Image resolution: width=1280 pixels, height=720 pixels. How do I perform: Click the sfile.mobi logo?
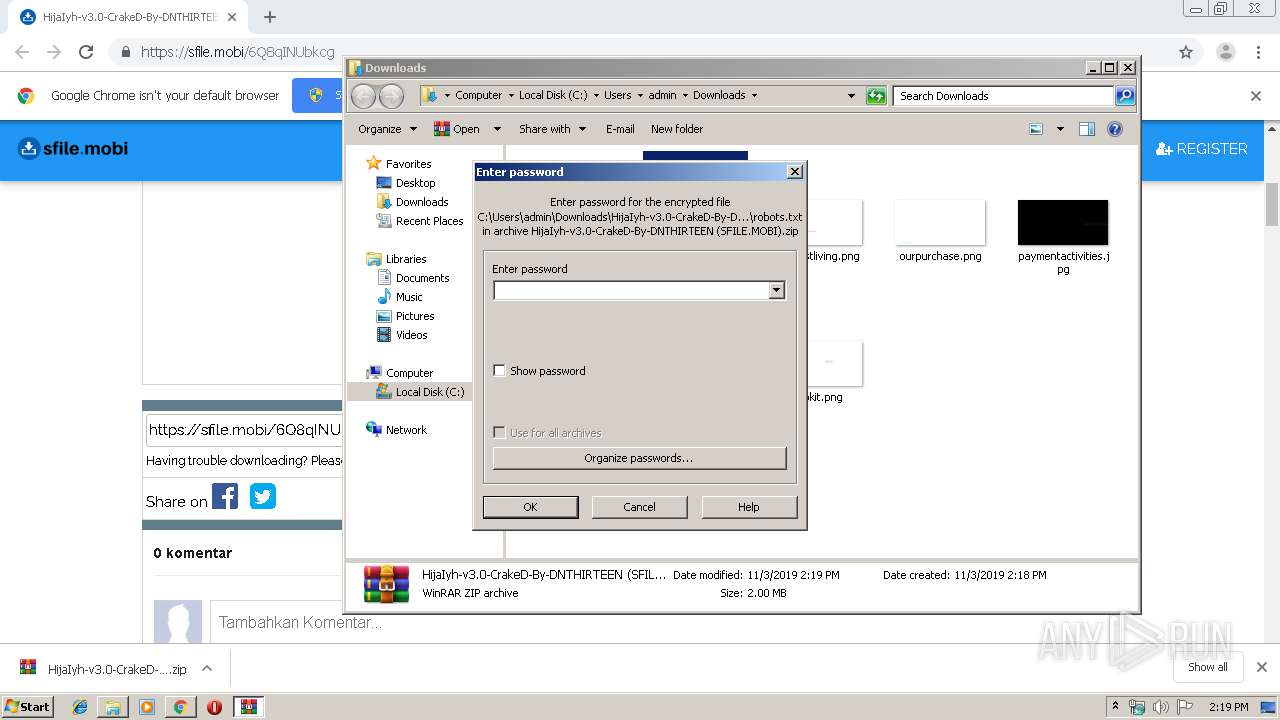click(73, 149)
